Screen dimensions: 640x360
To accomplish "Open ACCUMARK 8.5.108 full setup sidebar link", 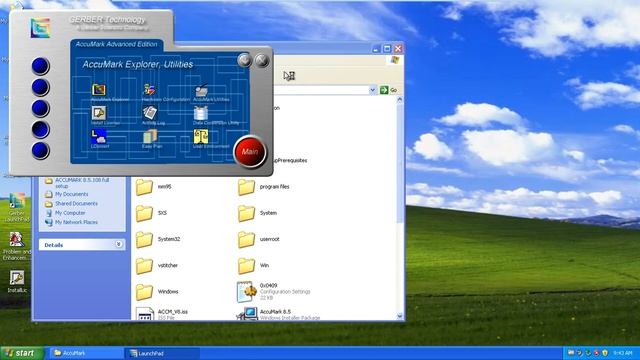I will pos(82,182).
